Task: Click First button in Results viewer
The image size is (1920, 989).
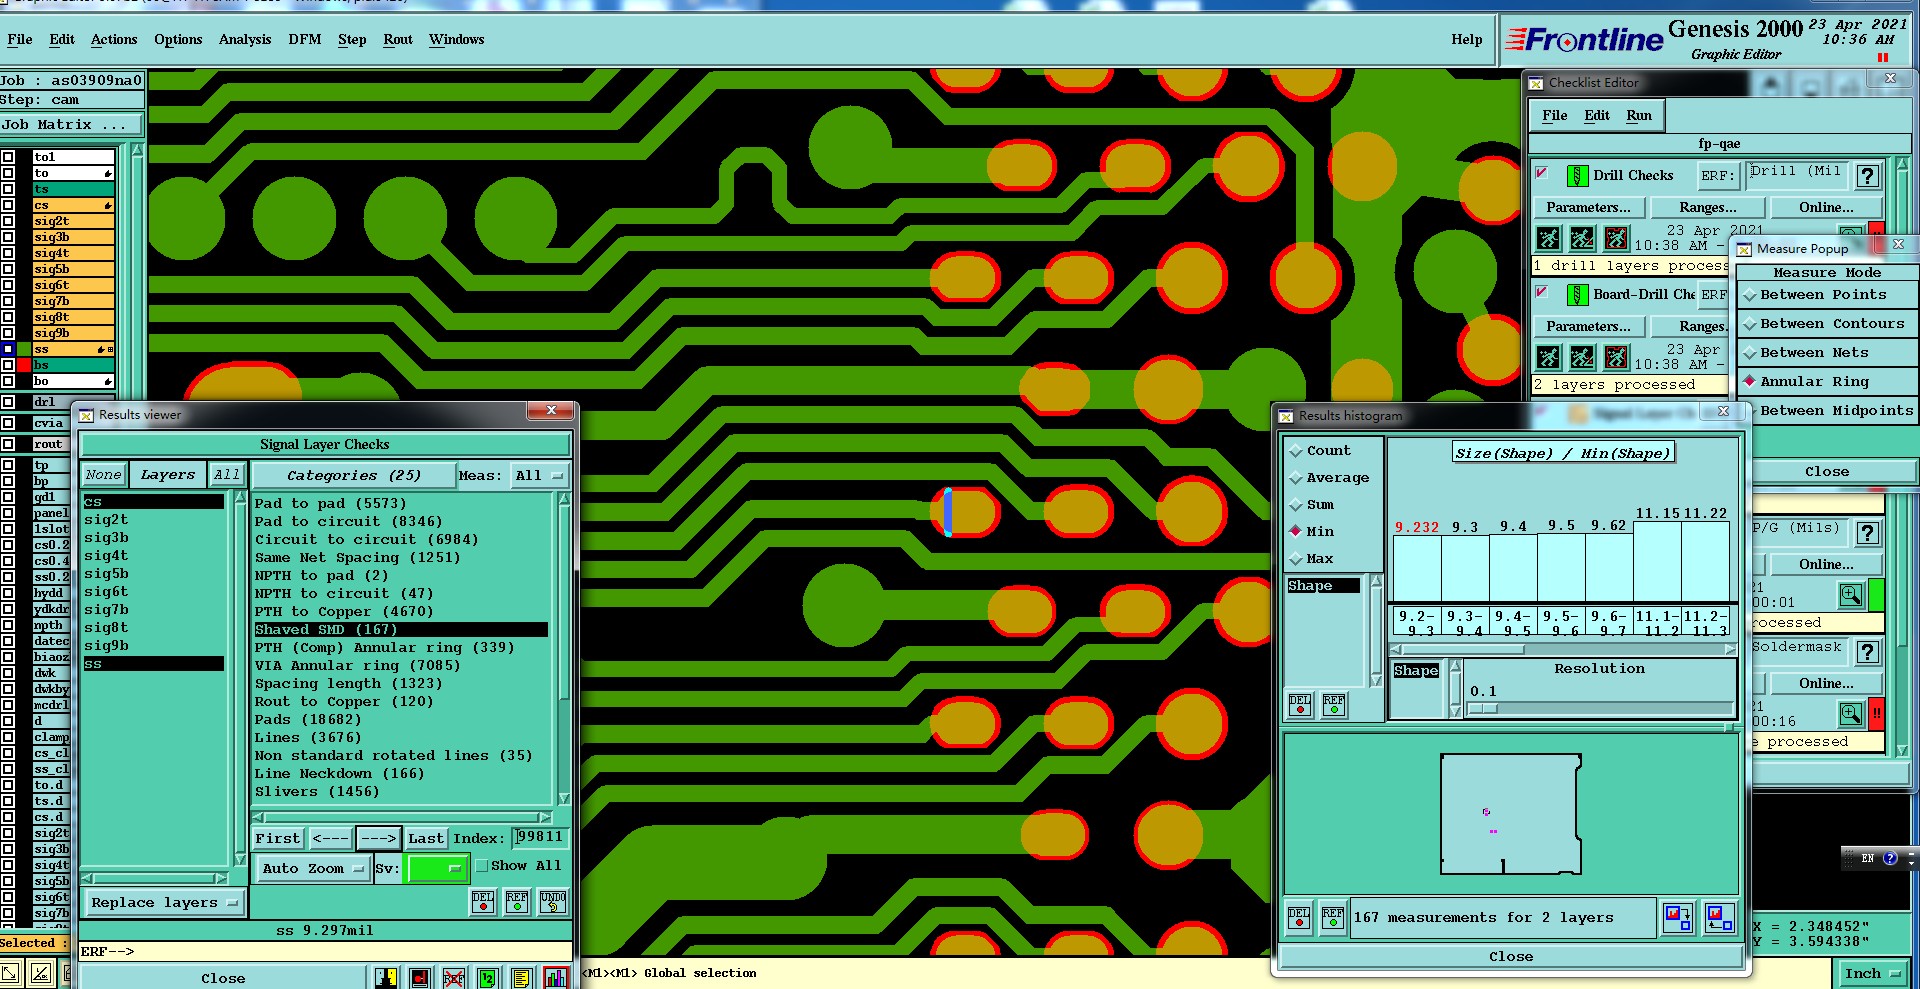Action: pyautogui.click(x=277, y=838)
